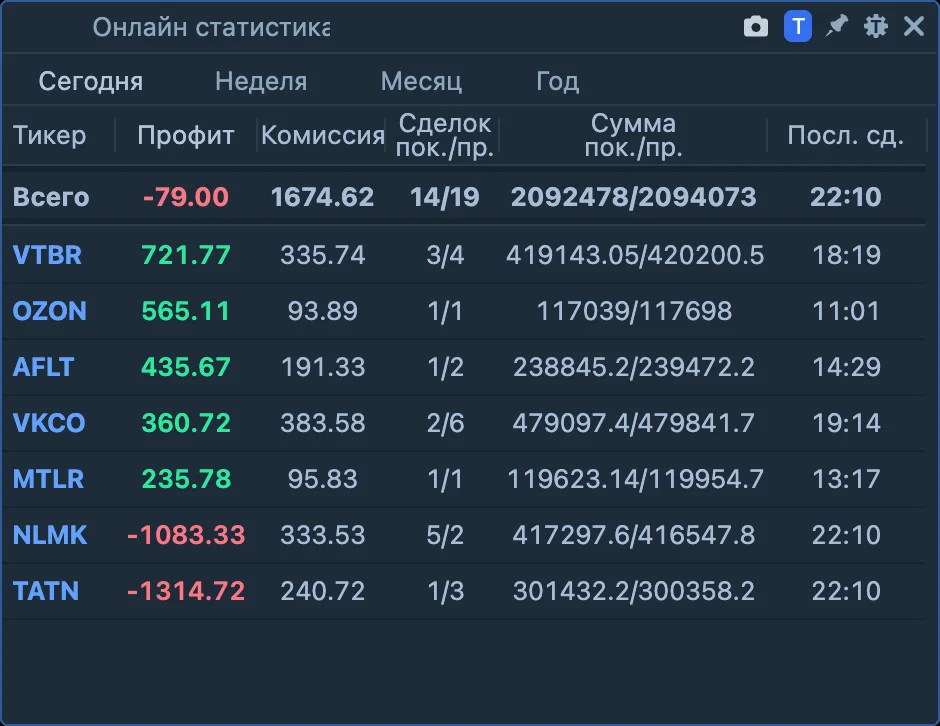
Task: Click the Всего total row label
Action: click(x=51, y=197)
